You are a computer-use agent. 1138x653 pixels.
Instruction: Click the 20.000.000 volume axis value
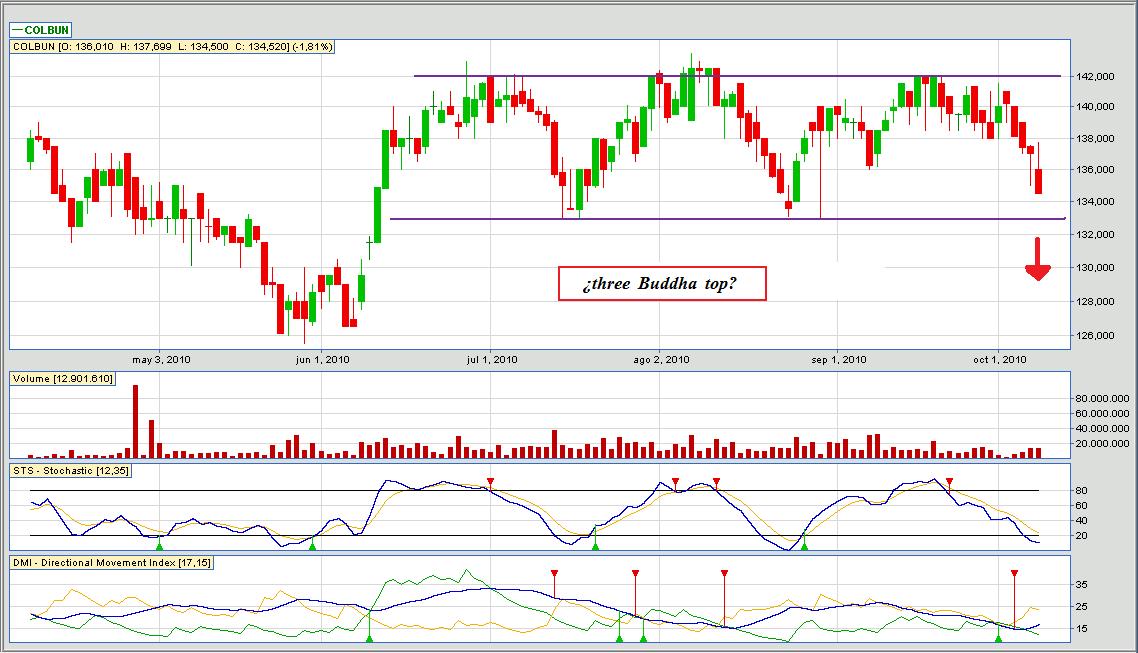pyautogui.click(x=1102, y=444)
